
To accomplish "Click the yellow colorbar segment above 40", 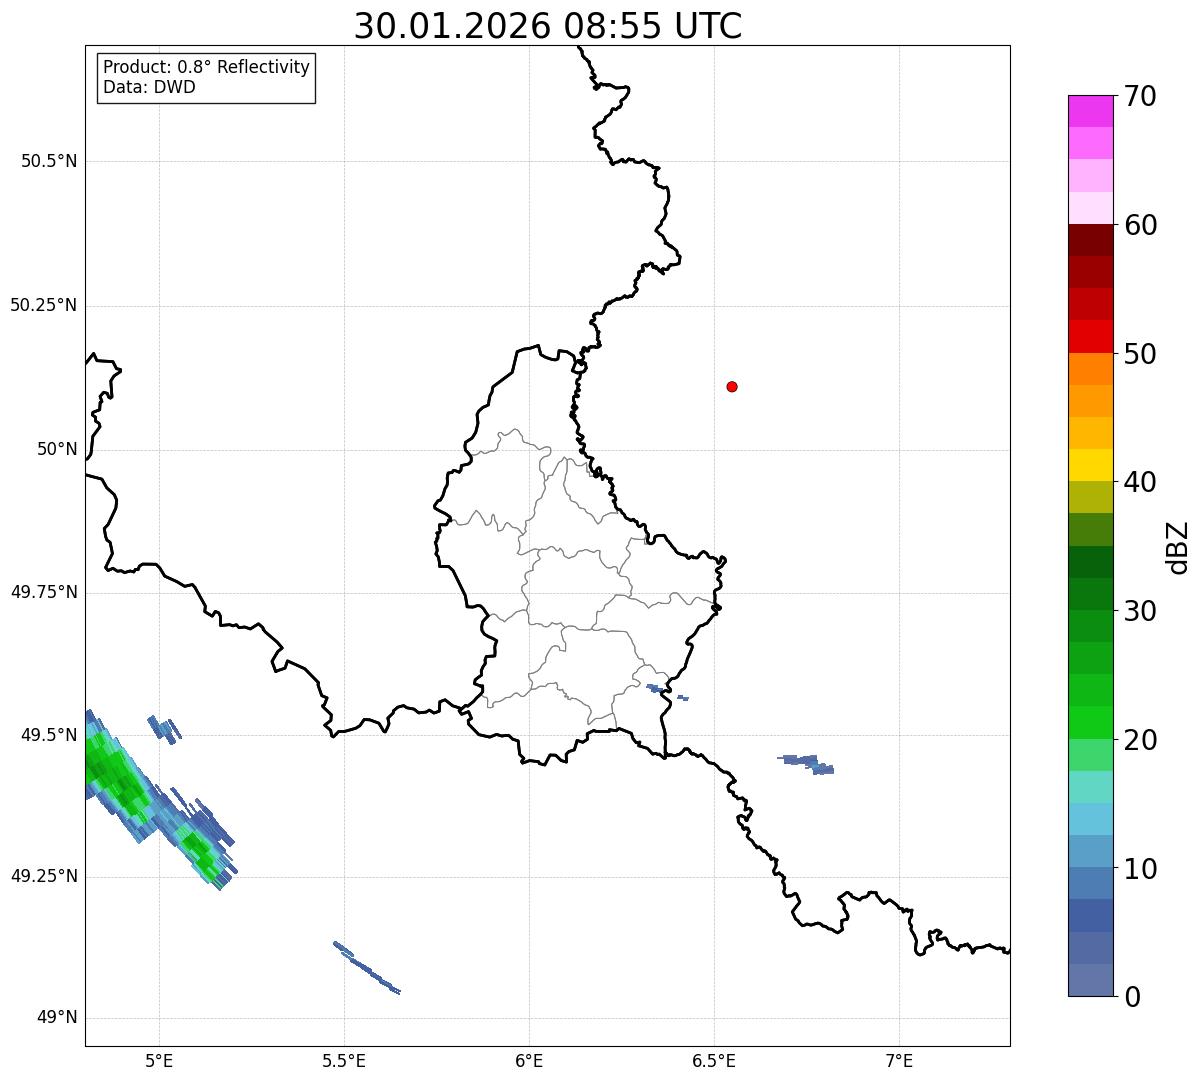I will pos(1090,466).
